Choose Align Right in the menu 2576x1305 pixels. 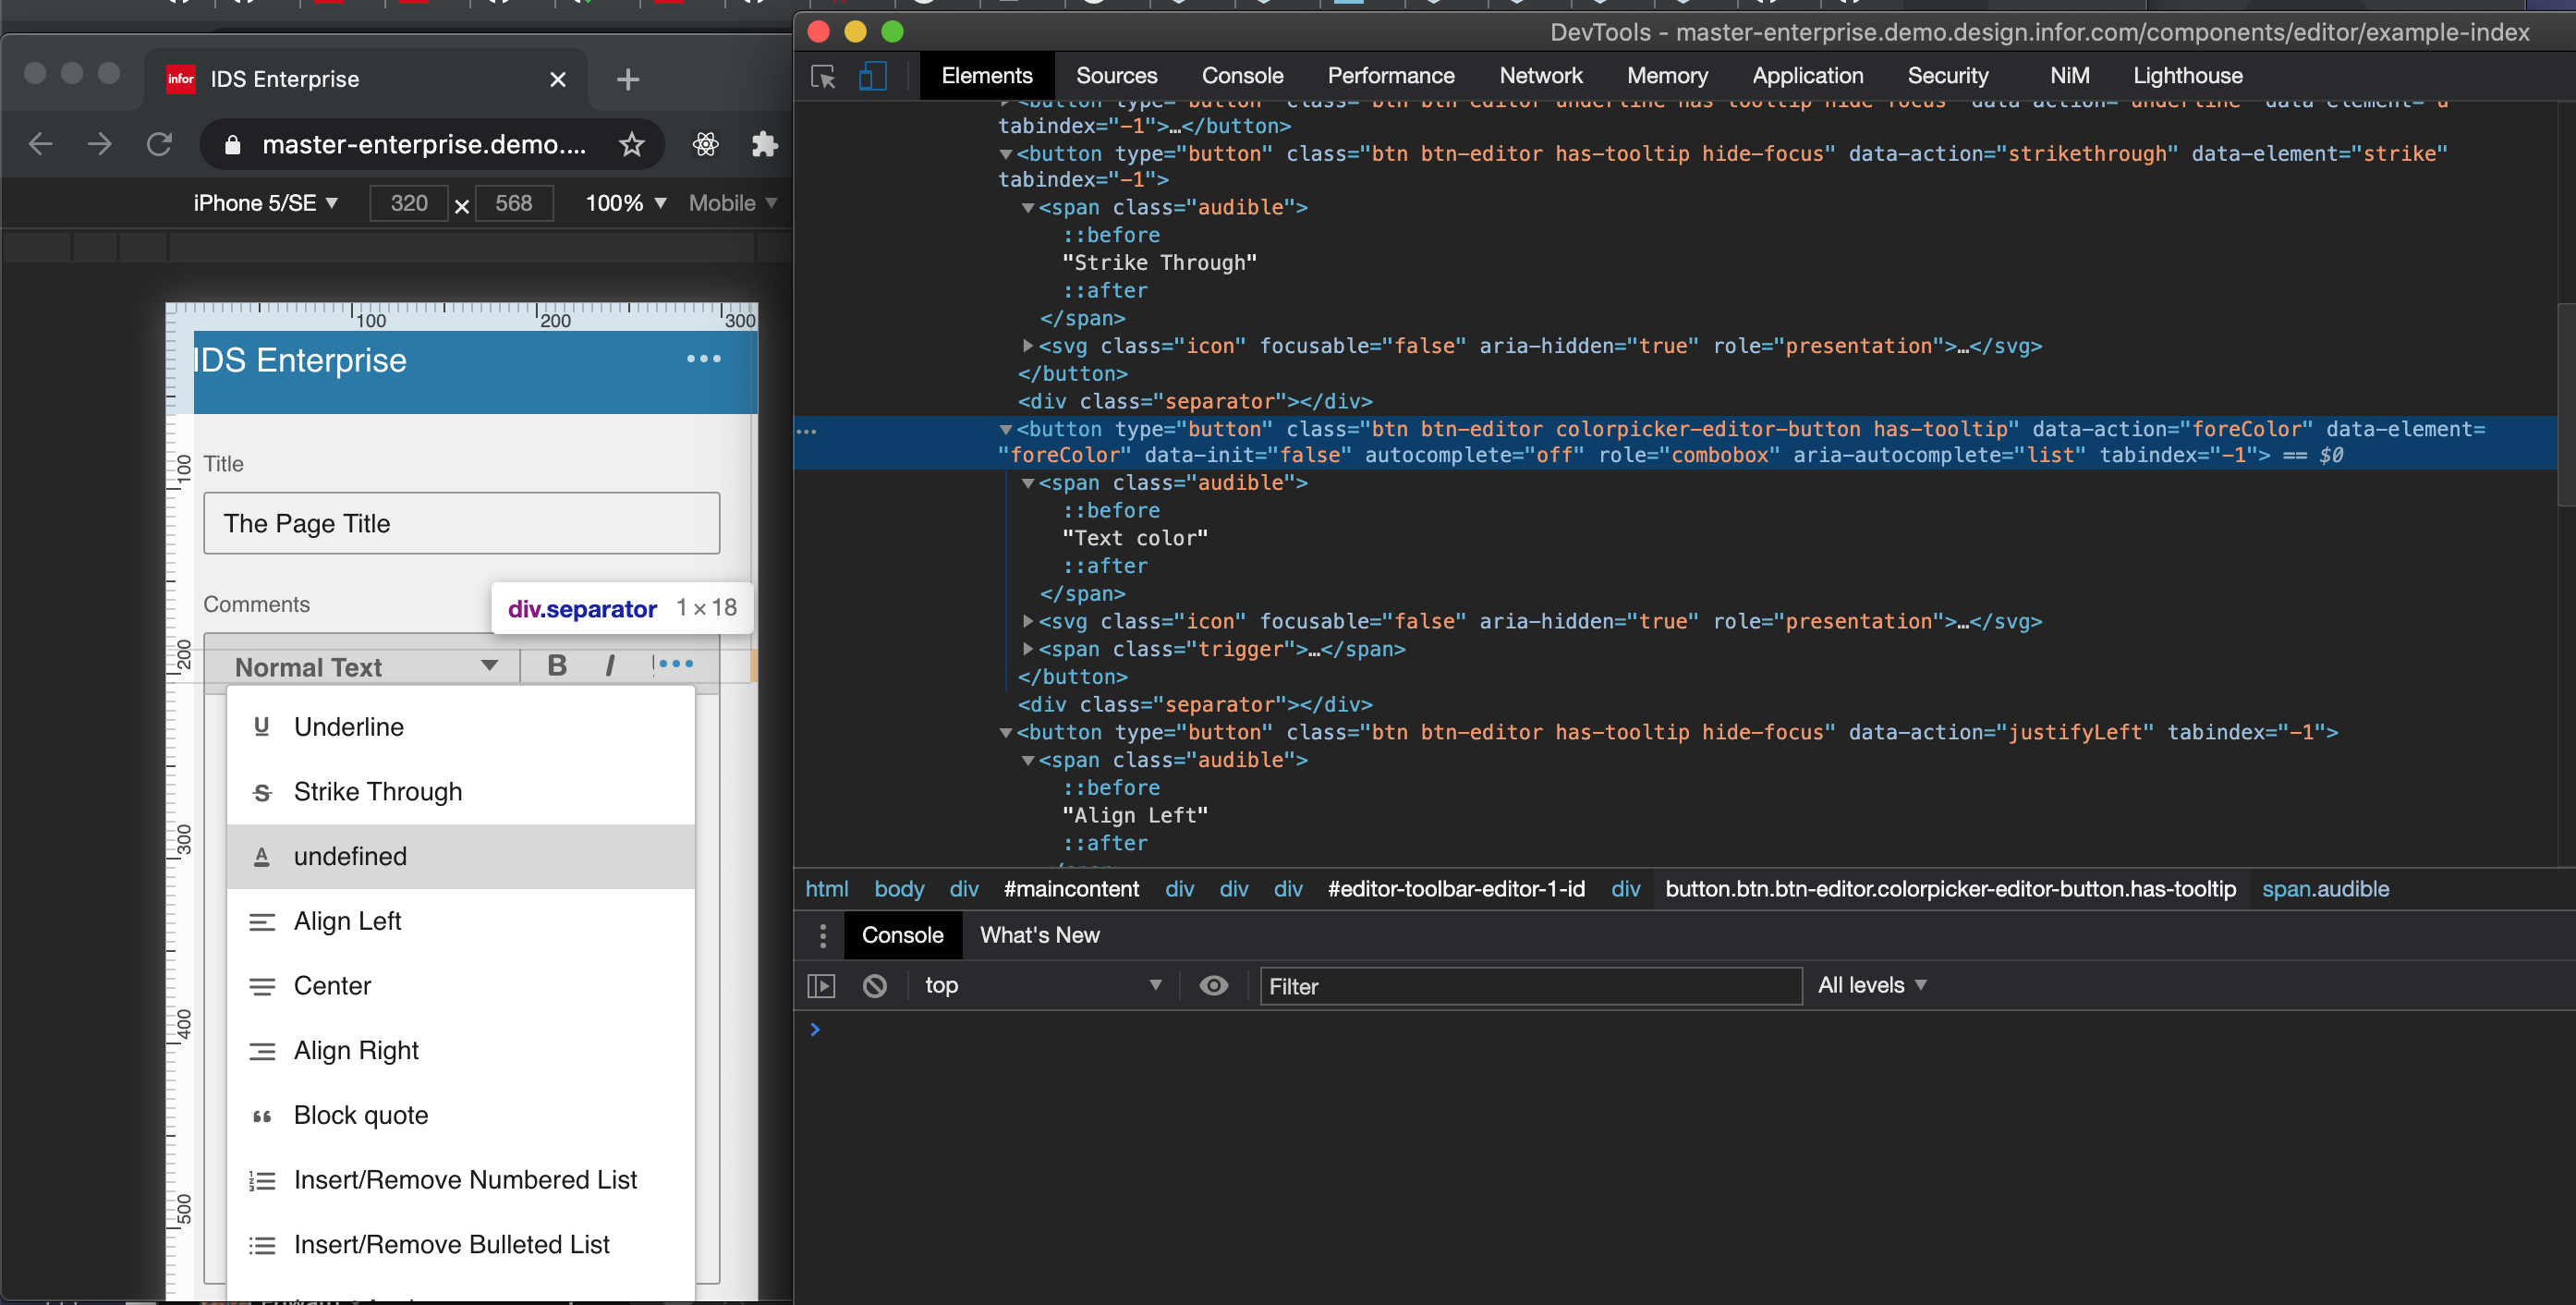(x=355, y=1051)
